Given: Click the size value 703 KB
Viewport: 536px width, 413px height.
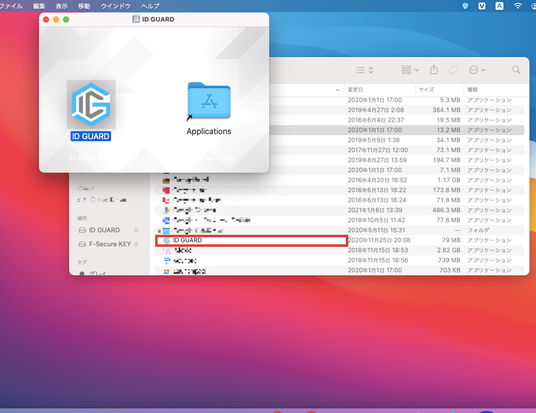Looking at the screenshot, I should pyautogui.click(x=450, y=270).
